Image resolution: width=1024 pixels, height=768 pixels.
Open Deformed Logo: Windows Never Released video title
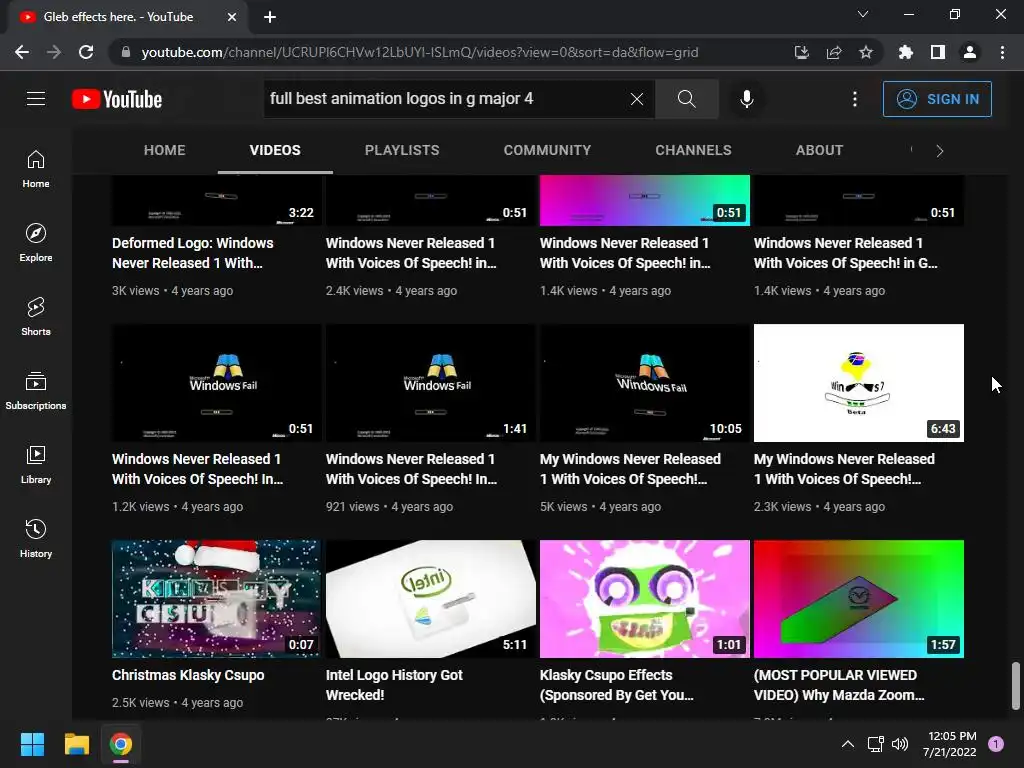pyautogui.click(x=193, y=253)
